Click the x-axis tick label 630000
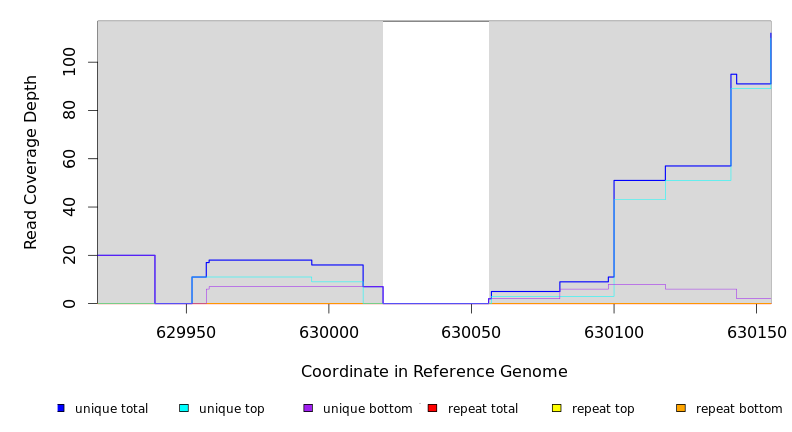 328,333
